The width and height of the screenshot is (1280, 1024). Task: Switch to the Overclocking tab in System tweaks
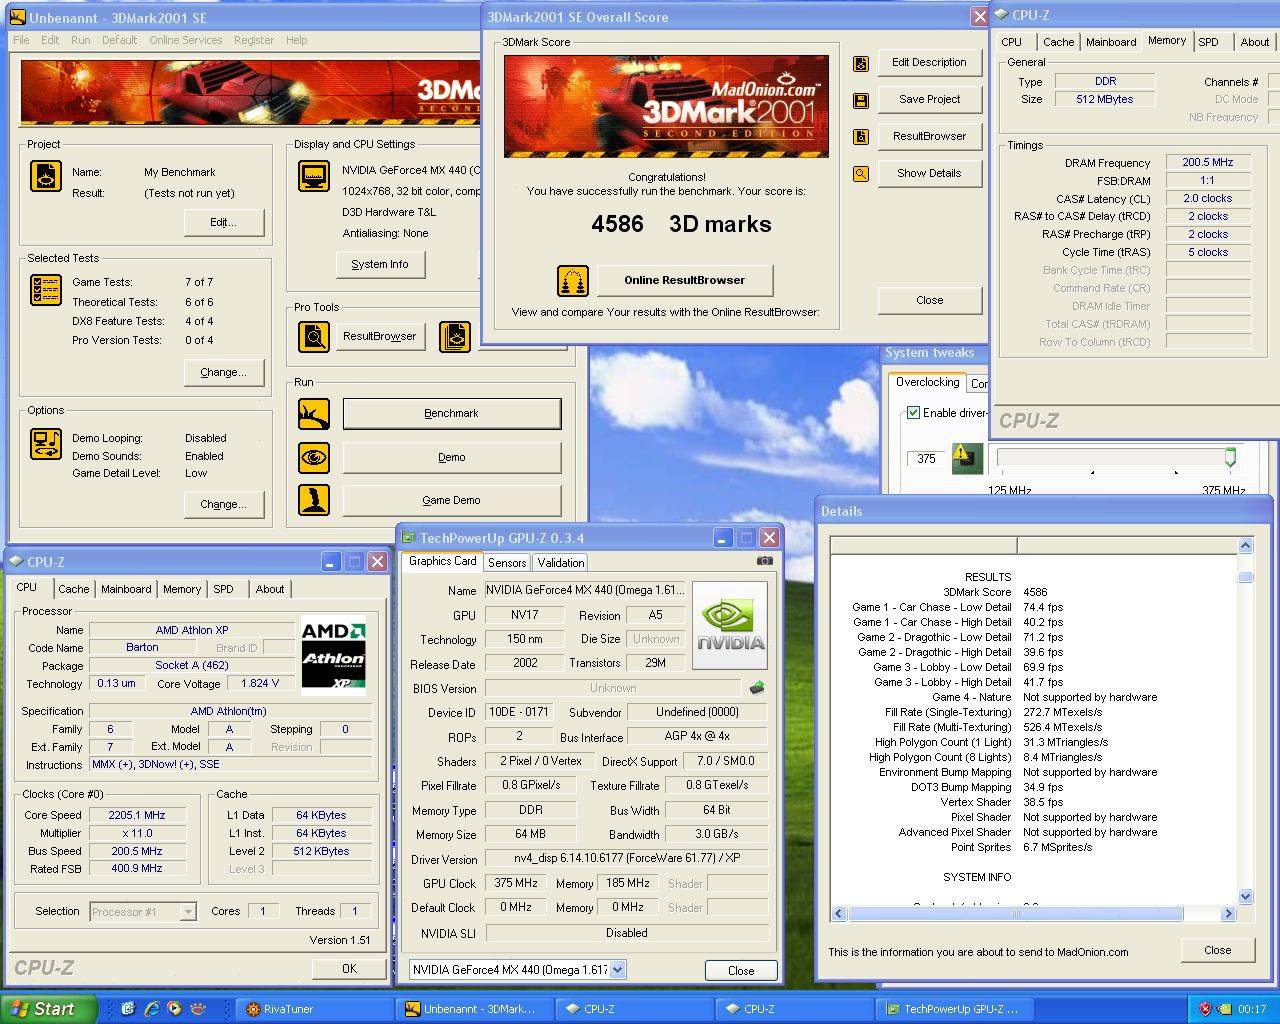tap(927, 383)
